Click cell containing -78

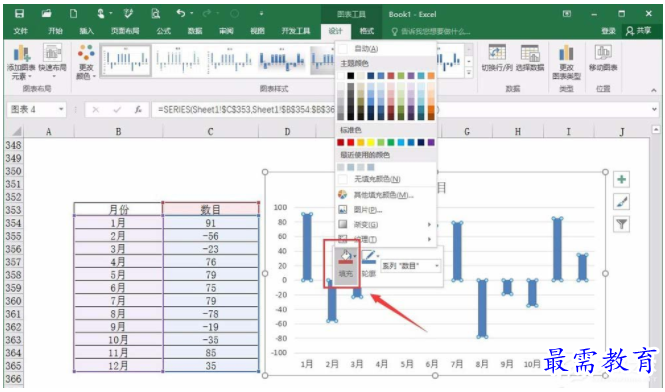click(211, 314)
